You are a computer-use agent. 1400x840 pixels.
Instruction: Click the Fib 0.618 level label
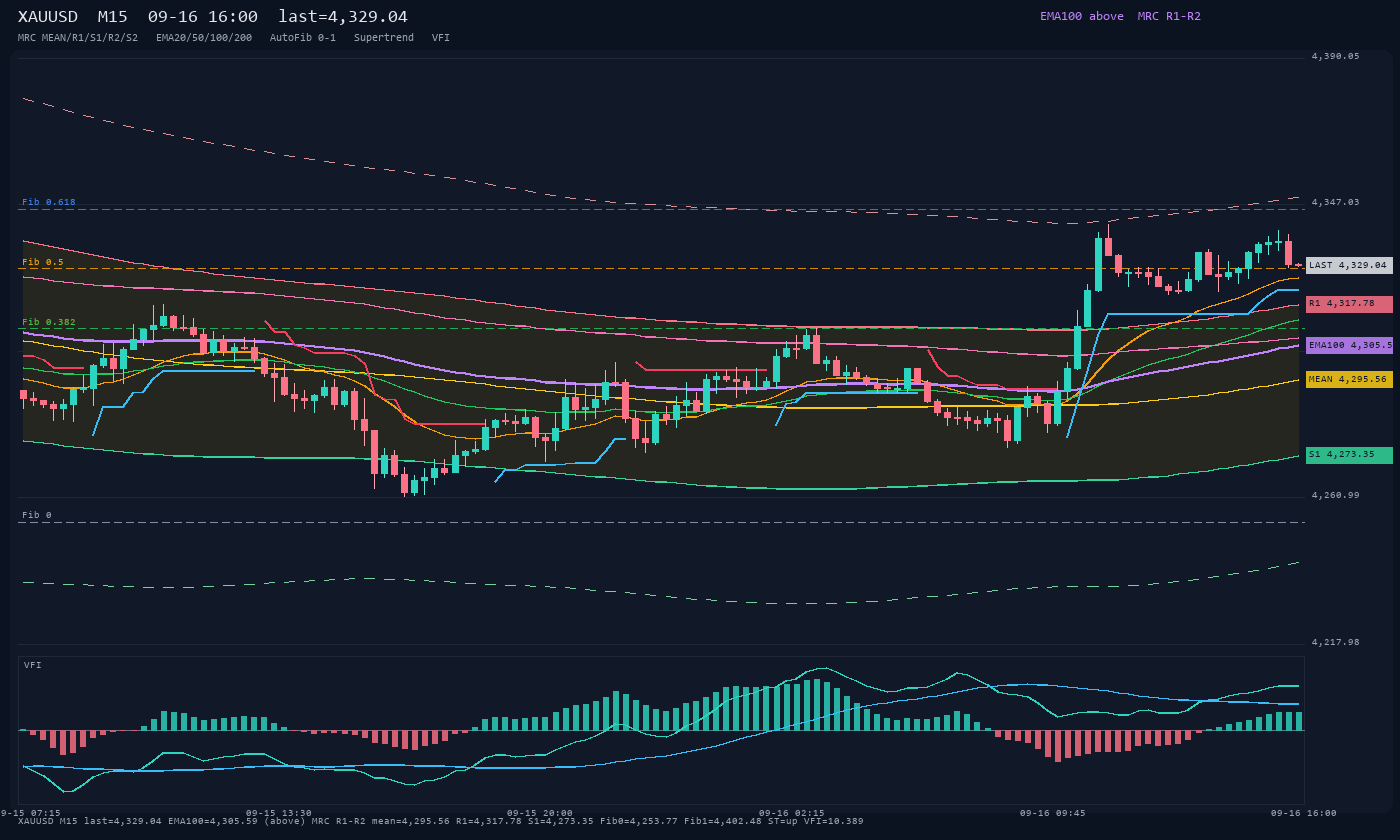click(x=49, y=202)
